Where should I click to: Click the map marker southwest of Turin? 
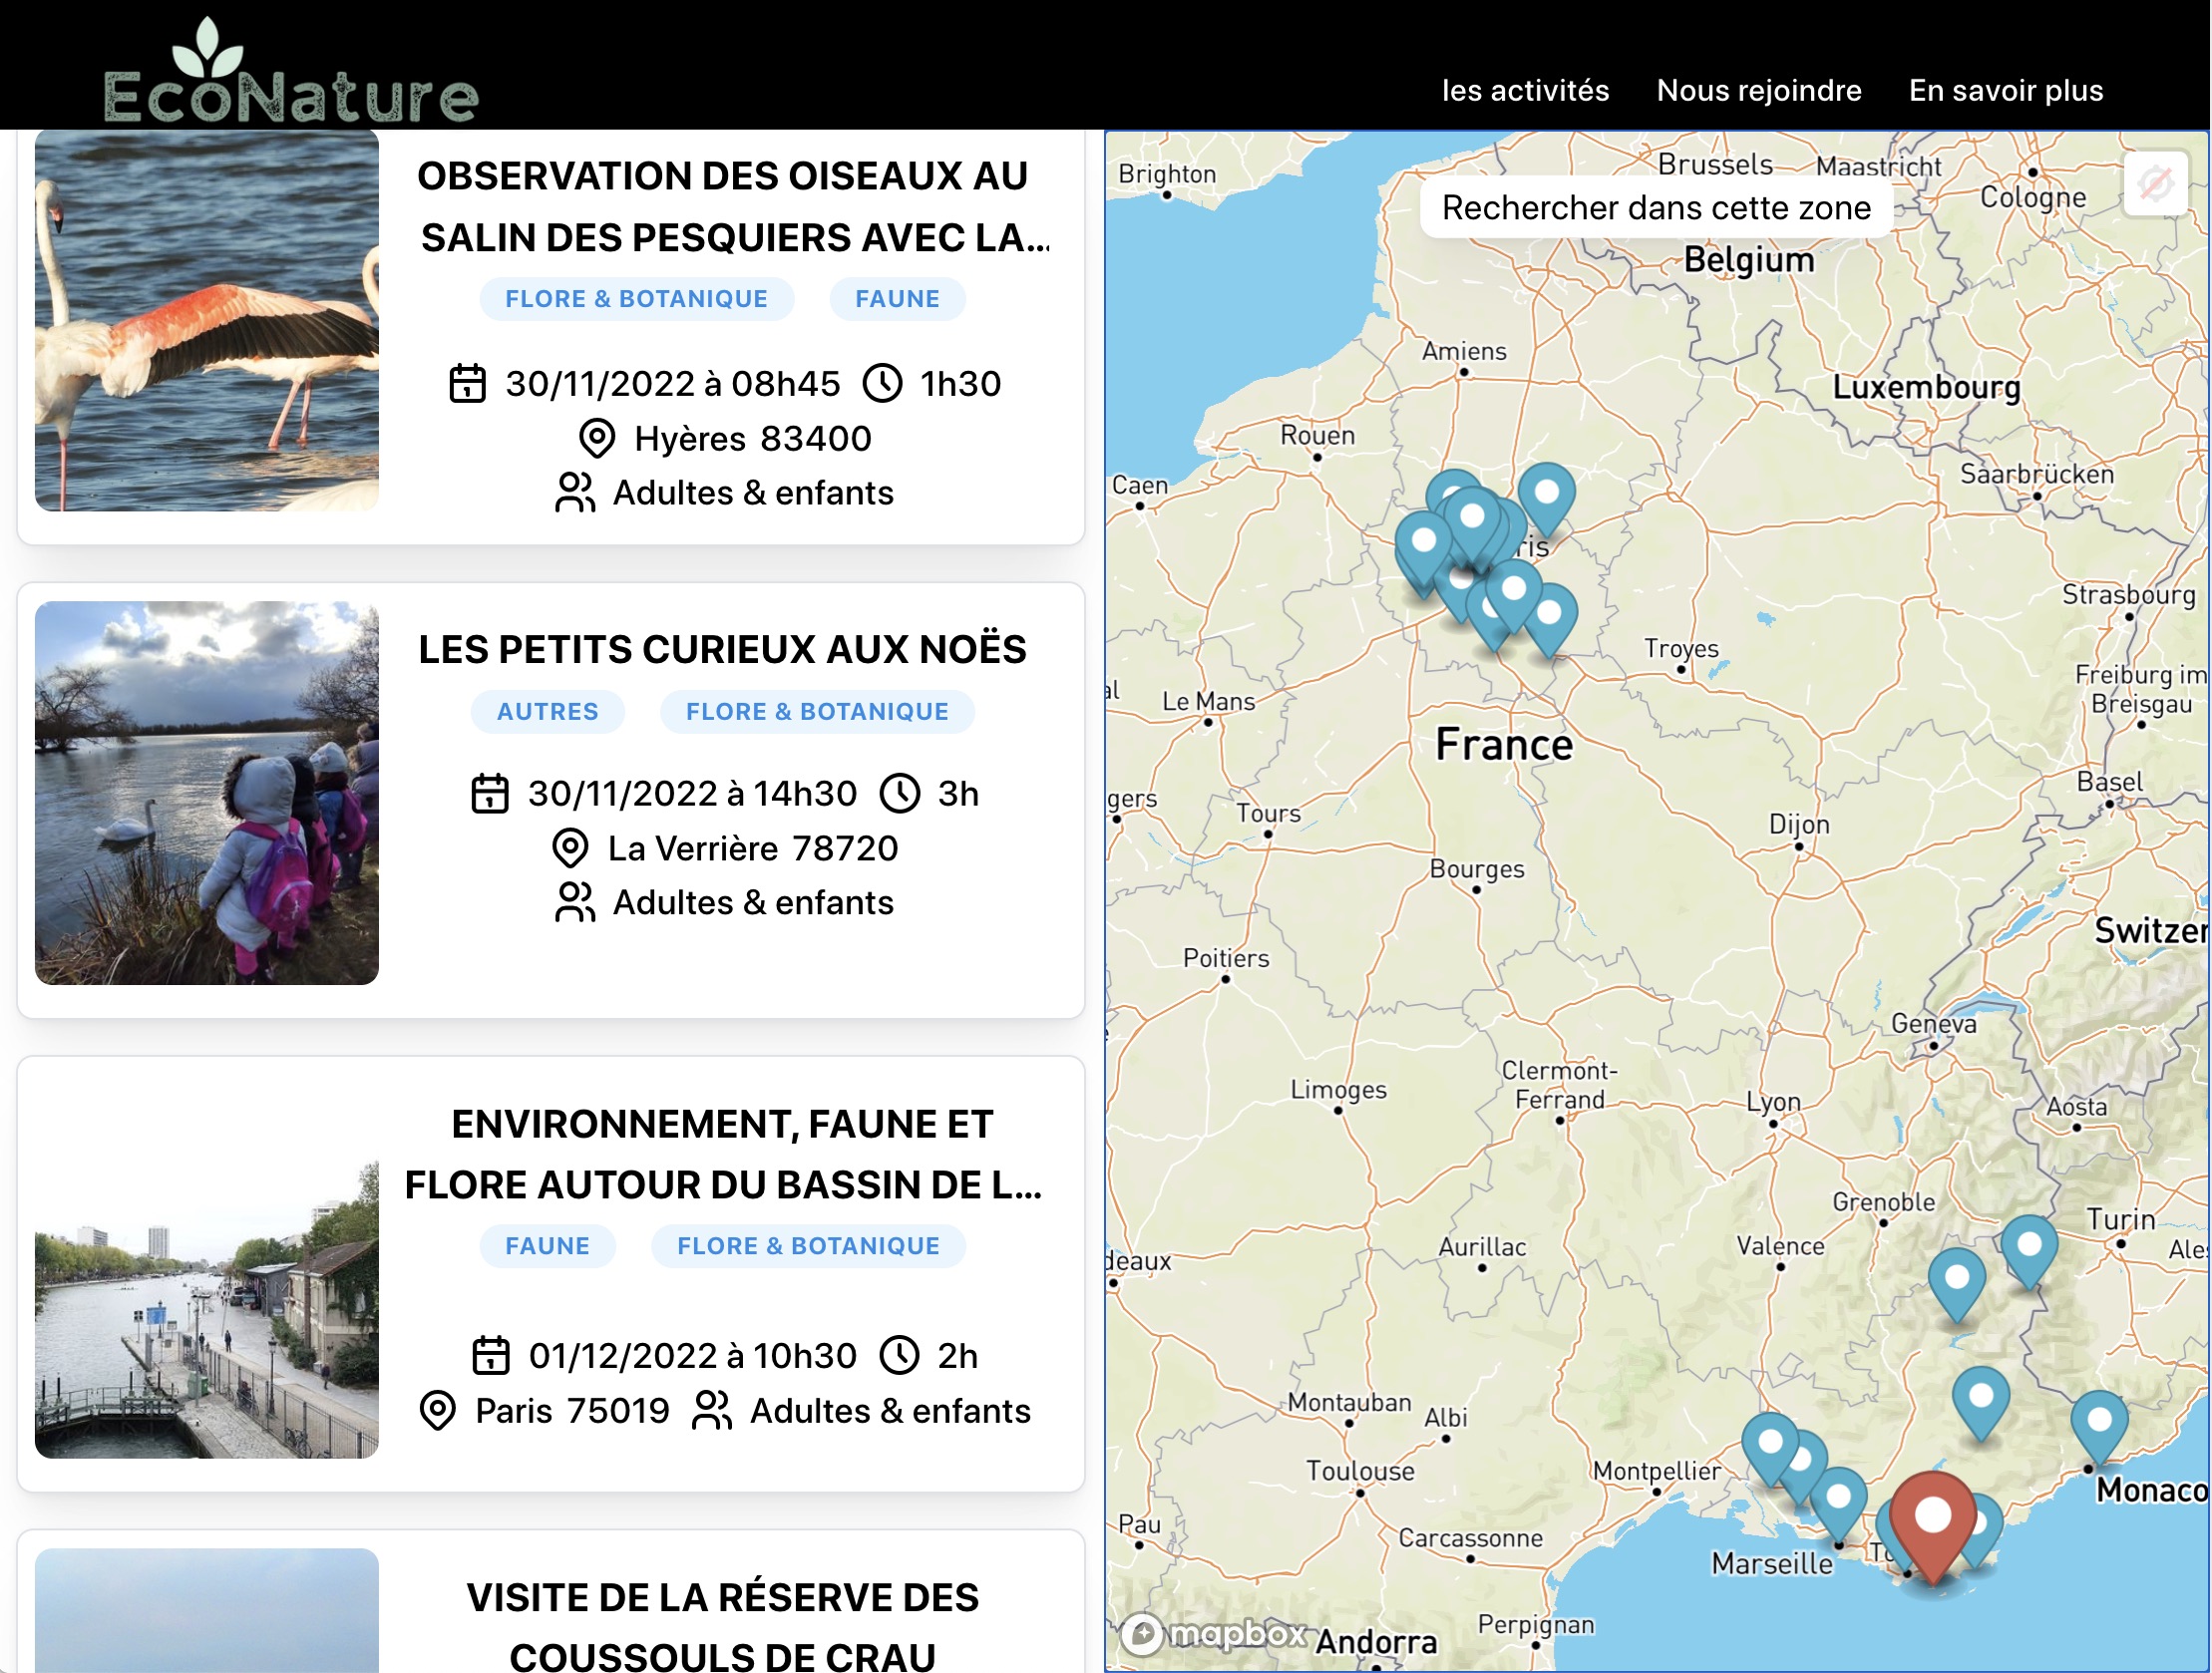coord(2029,1252)
